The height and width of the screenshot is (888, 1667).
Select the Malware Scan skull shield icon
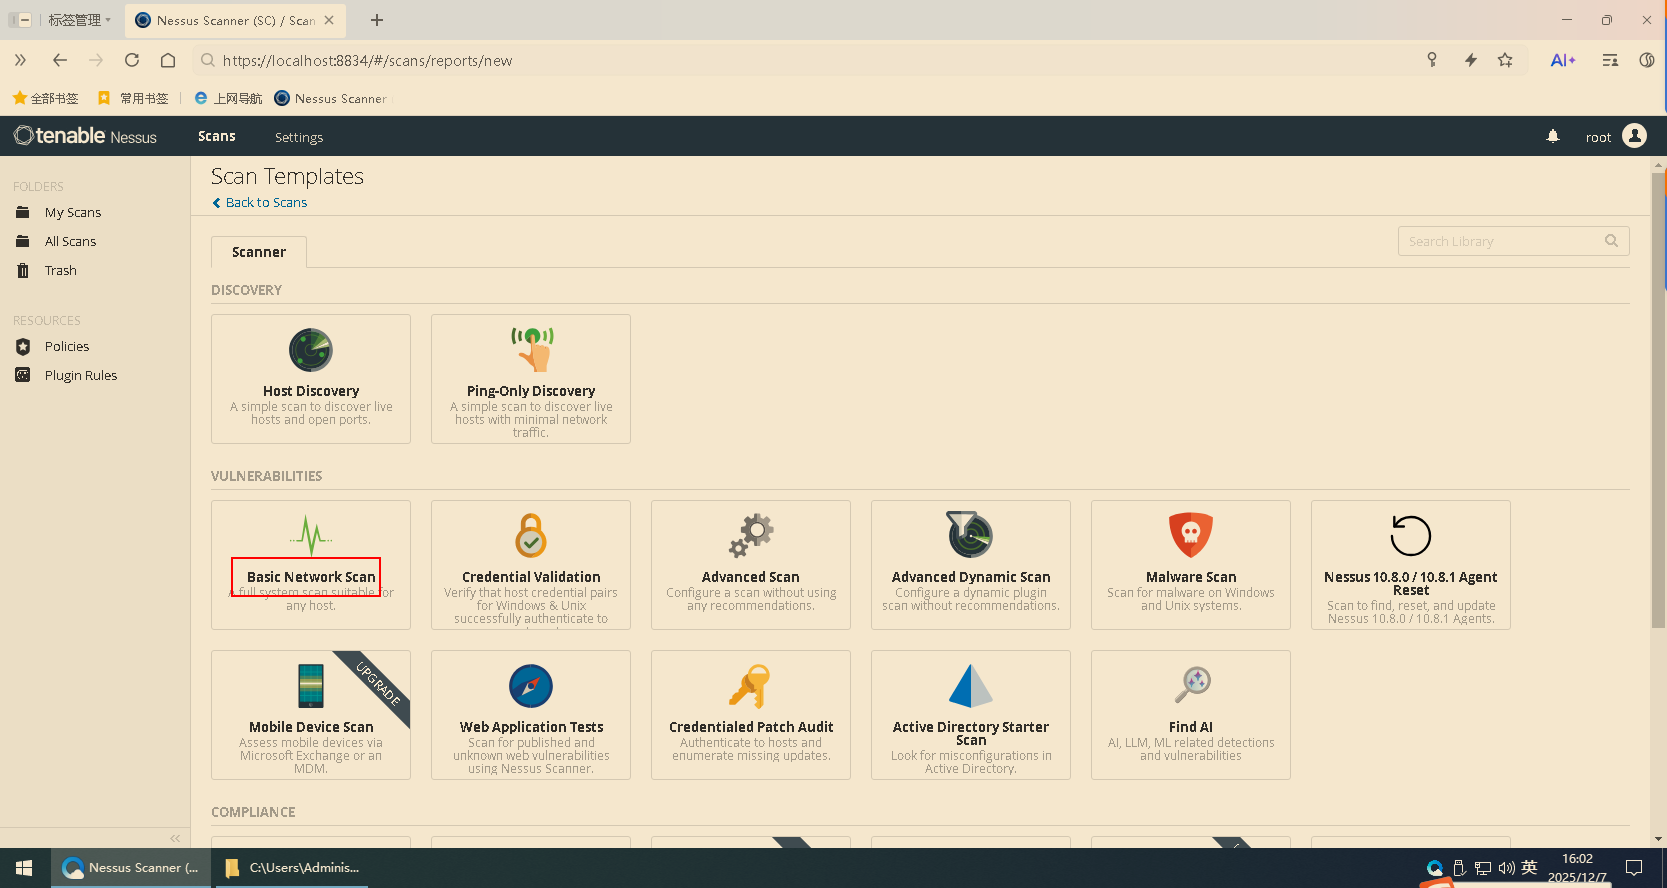[1191, 536]
